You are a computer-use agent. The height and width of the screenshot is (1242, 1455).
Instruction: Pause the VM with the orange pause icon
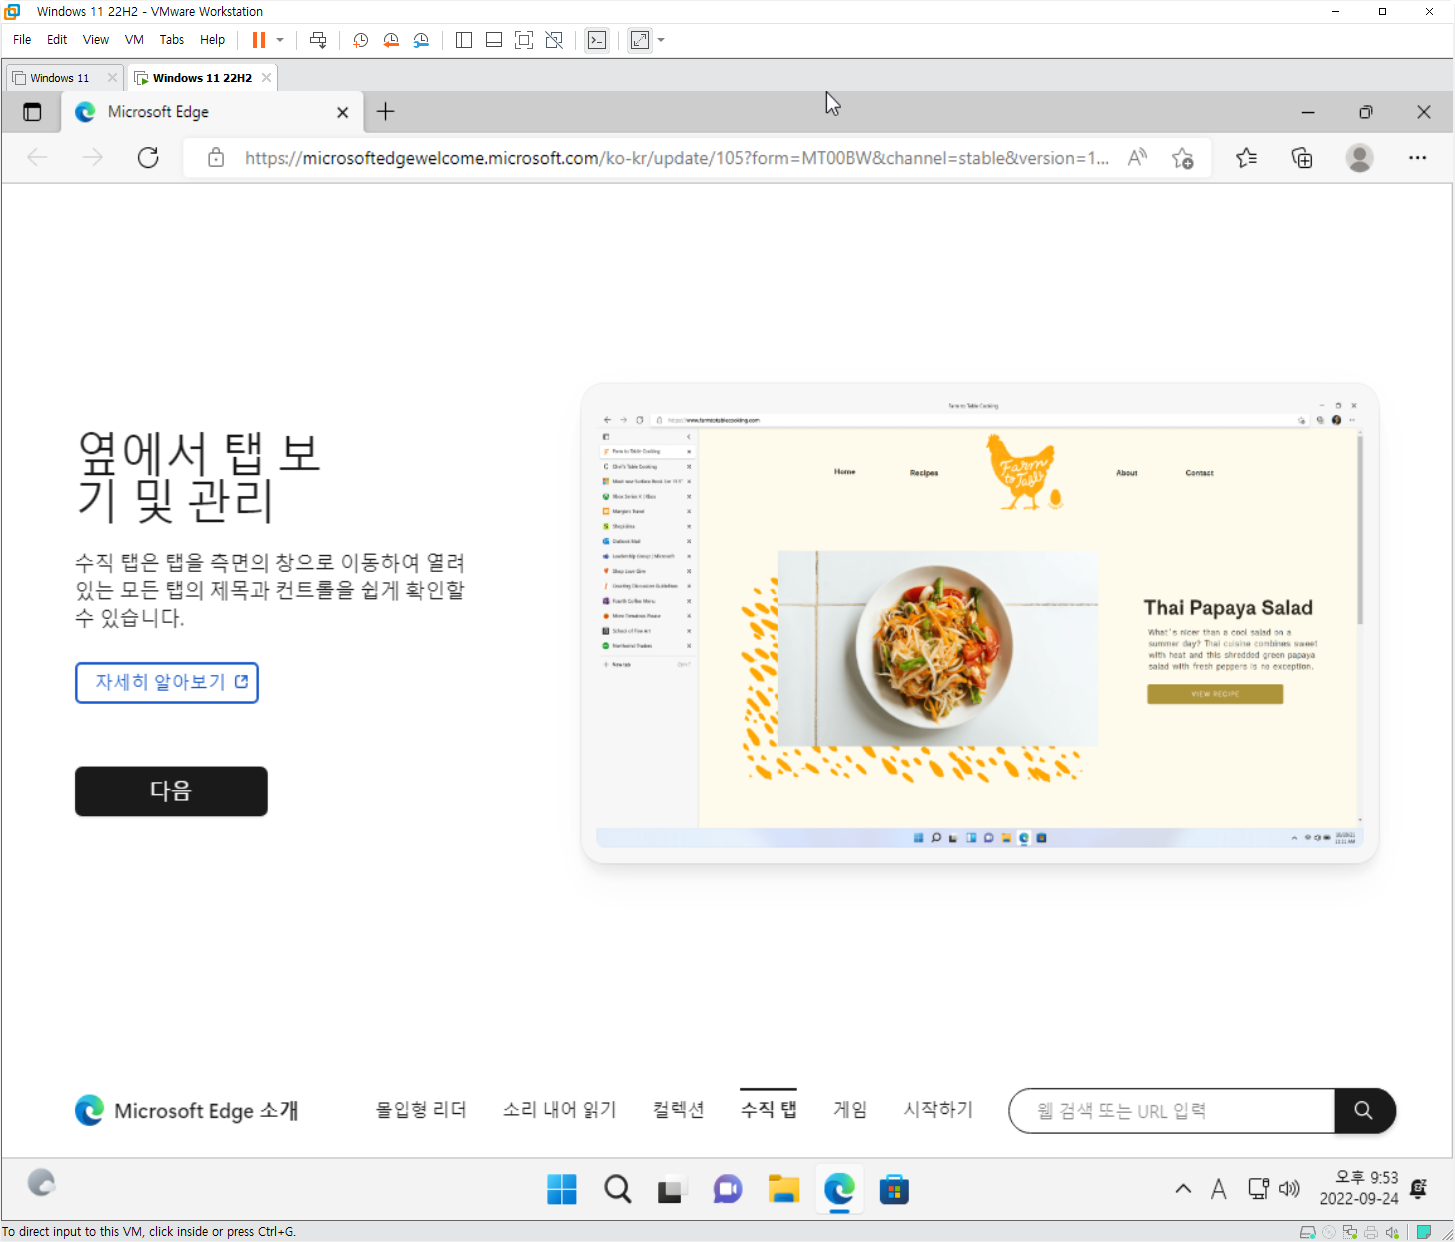point(259,40)
